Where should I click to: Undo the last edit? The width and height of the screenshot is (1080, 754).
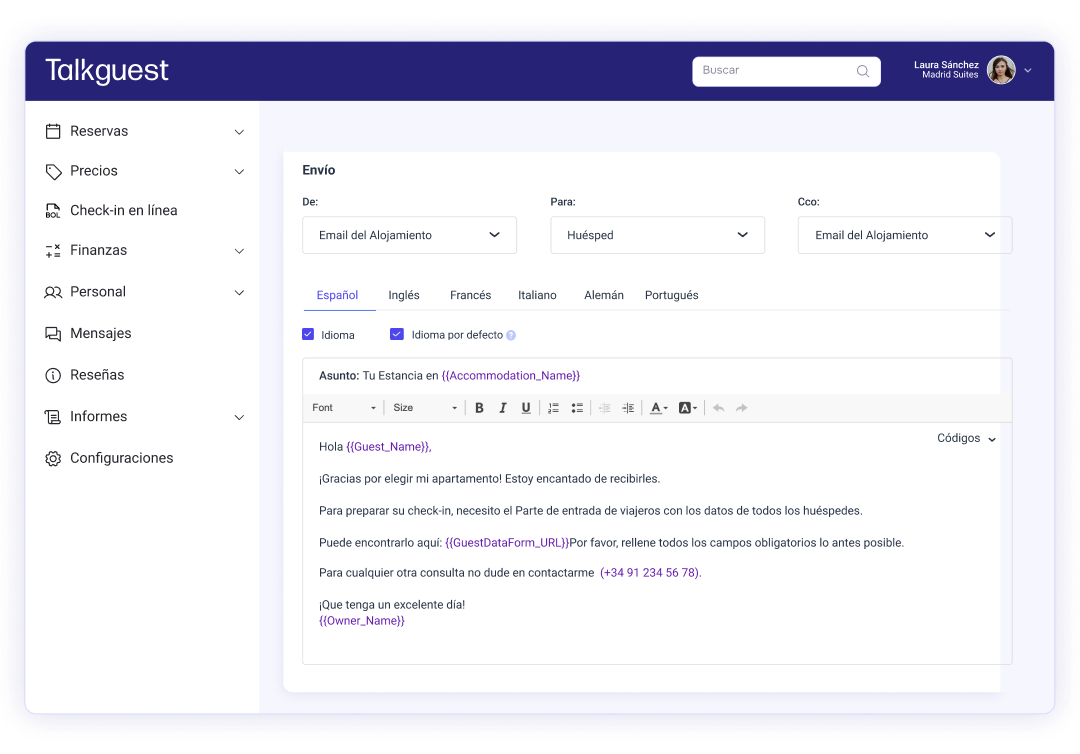(x=718, y=408)
